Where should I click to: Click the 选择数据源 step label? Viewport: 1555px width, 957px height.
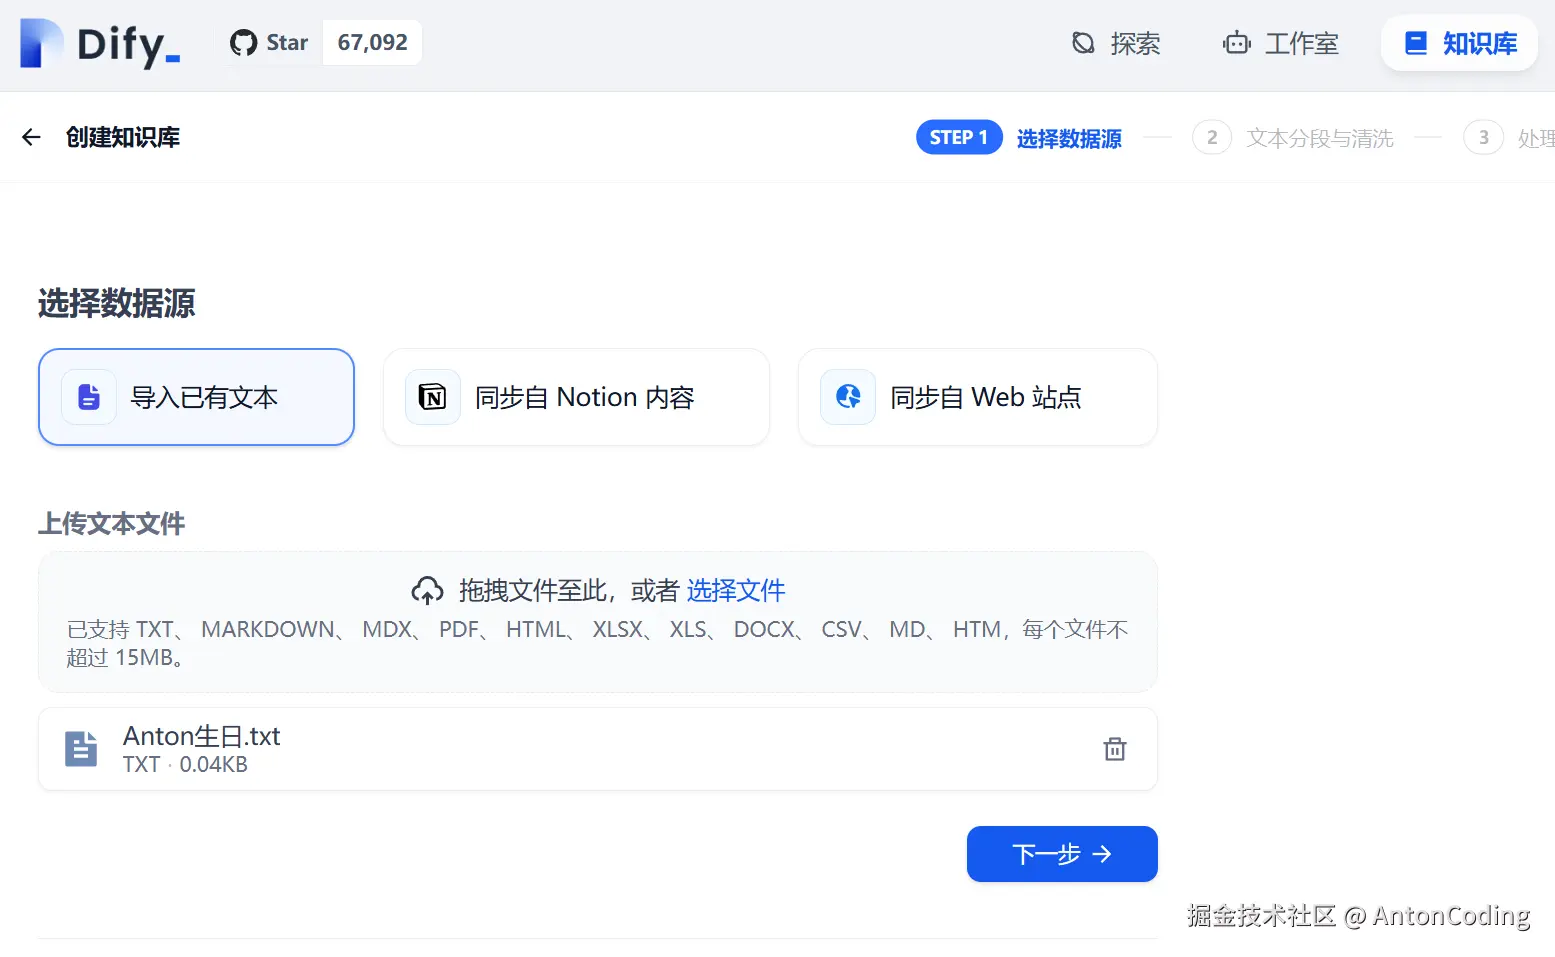(1069, 138)
